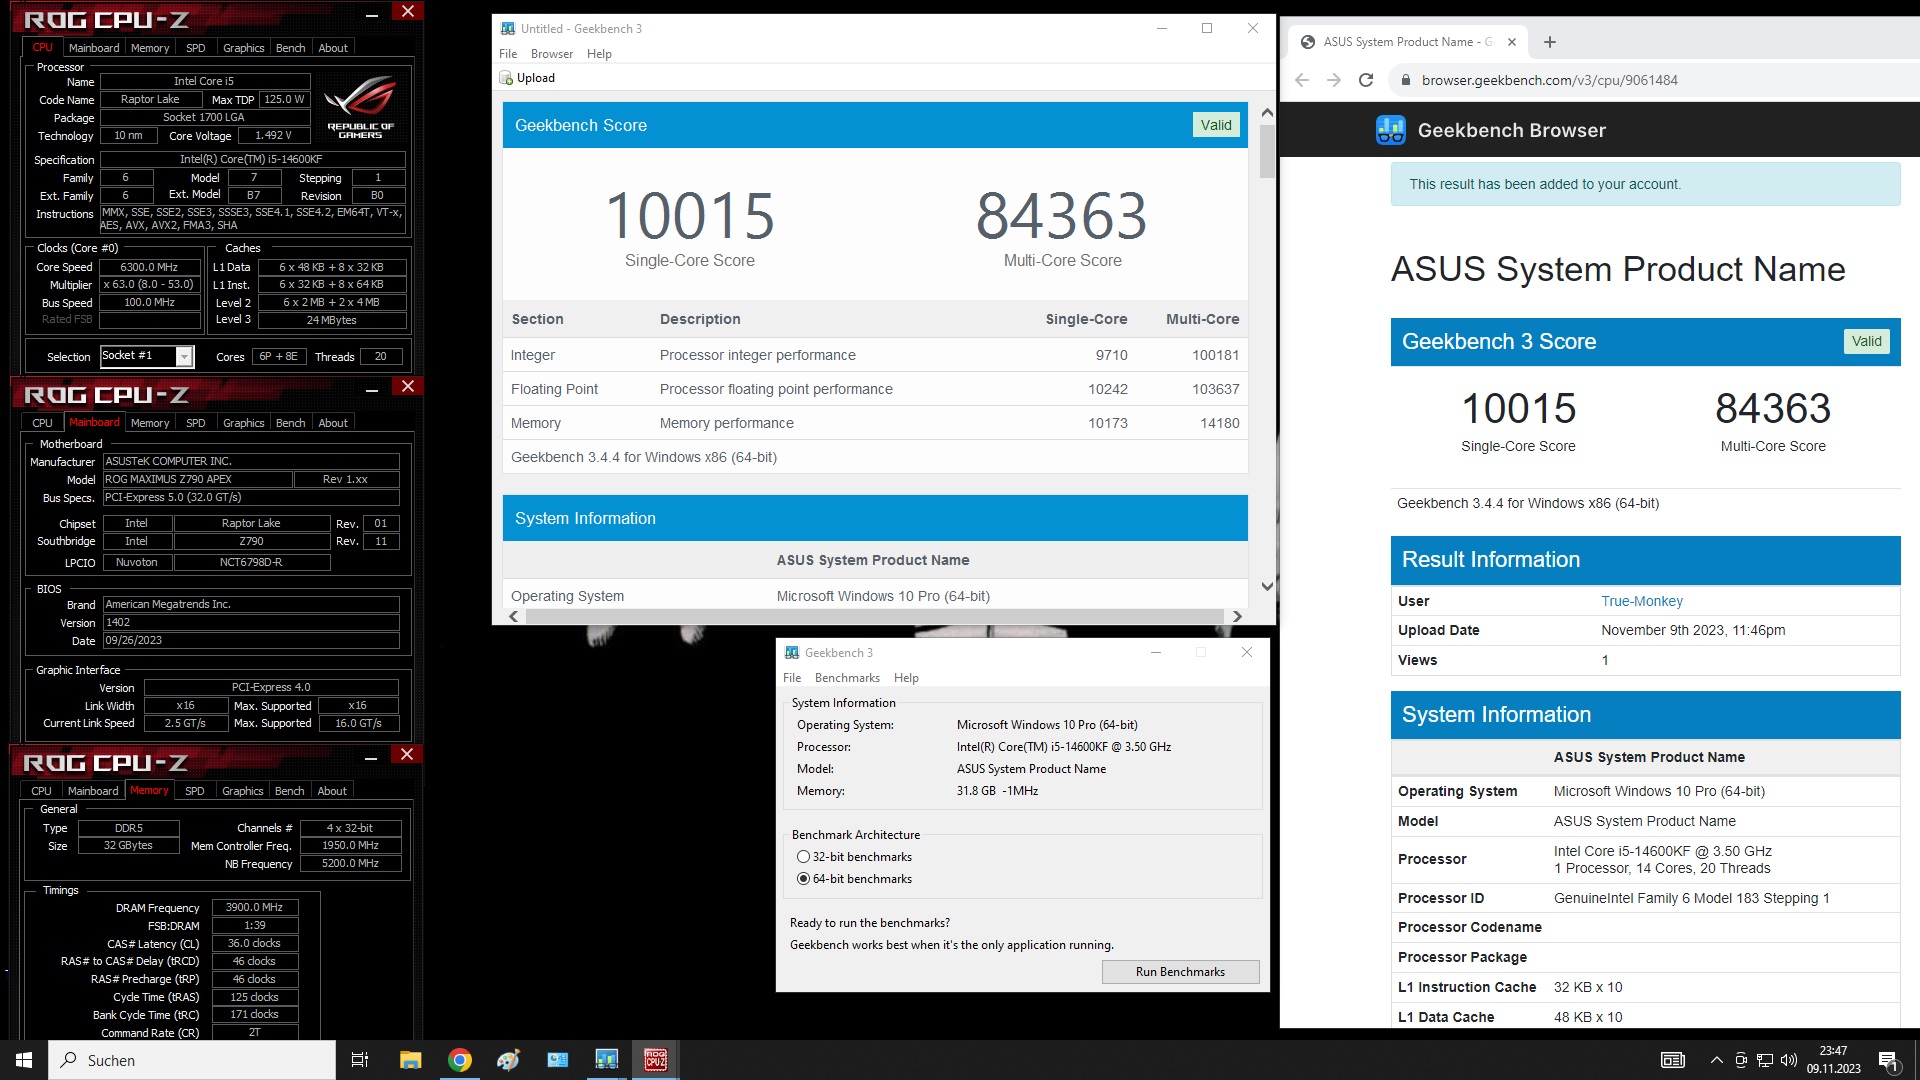The width and height of the screenshot is (1920, 1080).
Task: Click the taskbar search box Suchen
Action: click(x=192, y=1060)
